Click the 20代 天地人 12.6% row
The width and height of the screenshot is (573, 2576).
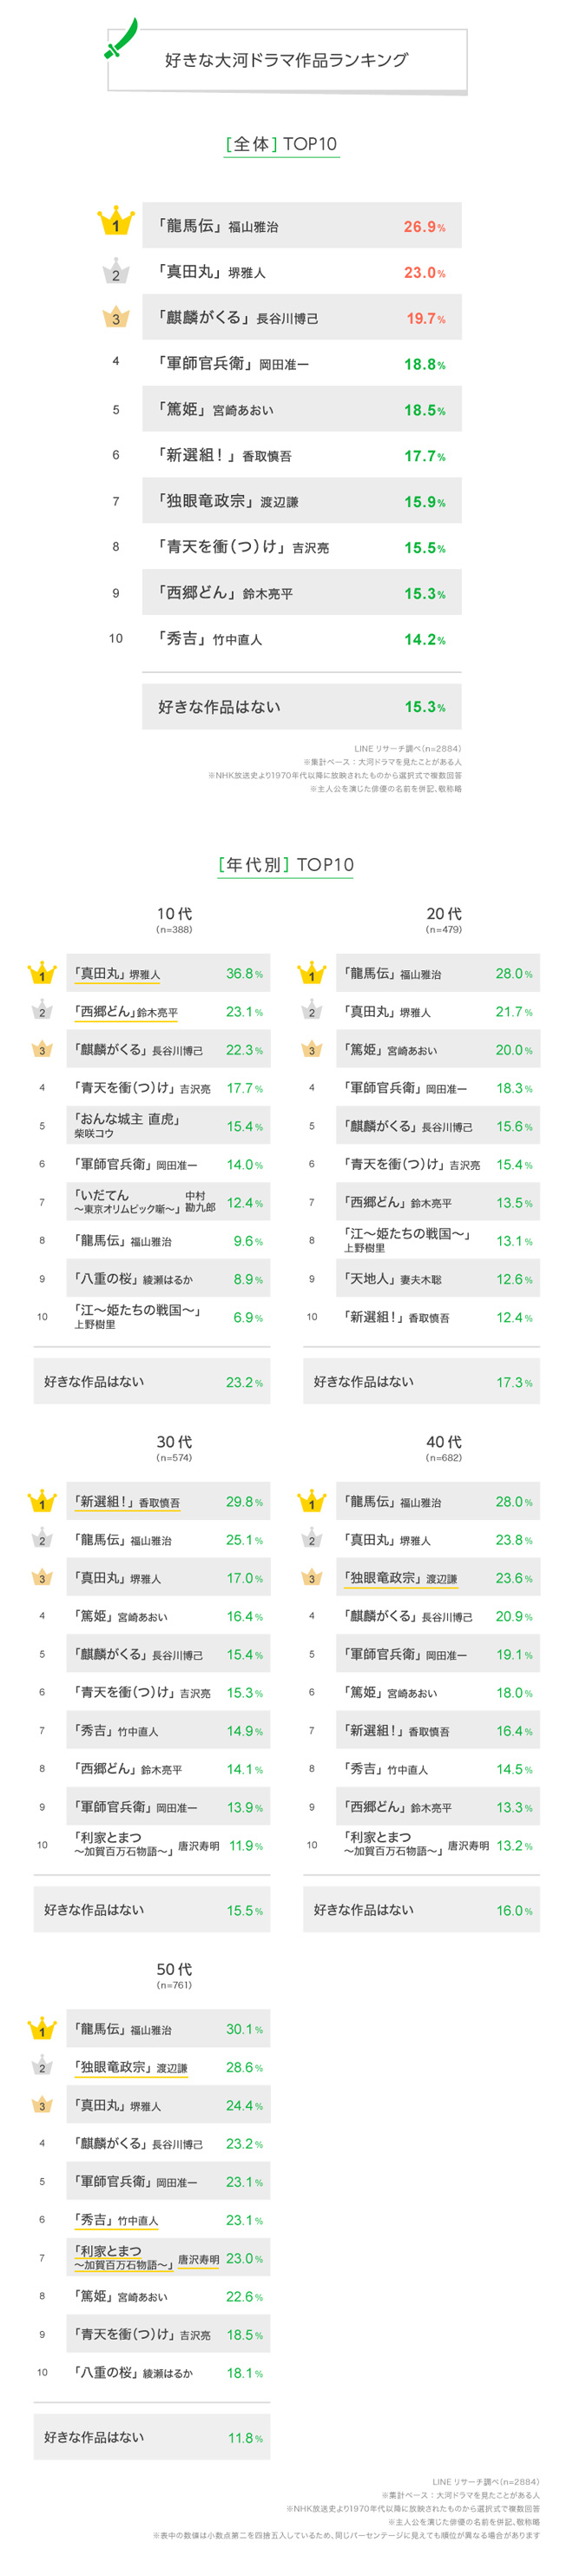438,1278
